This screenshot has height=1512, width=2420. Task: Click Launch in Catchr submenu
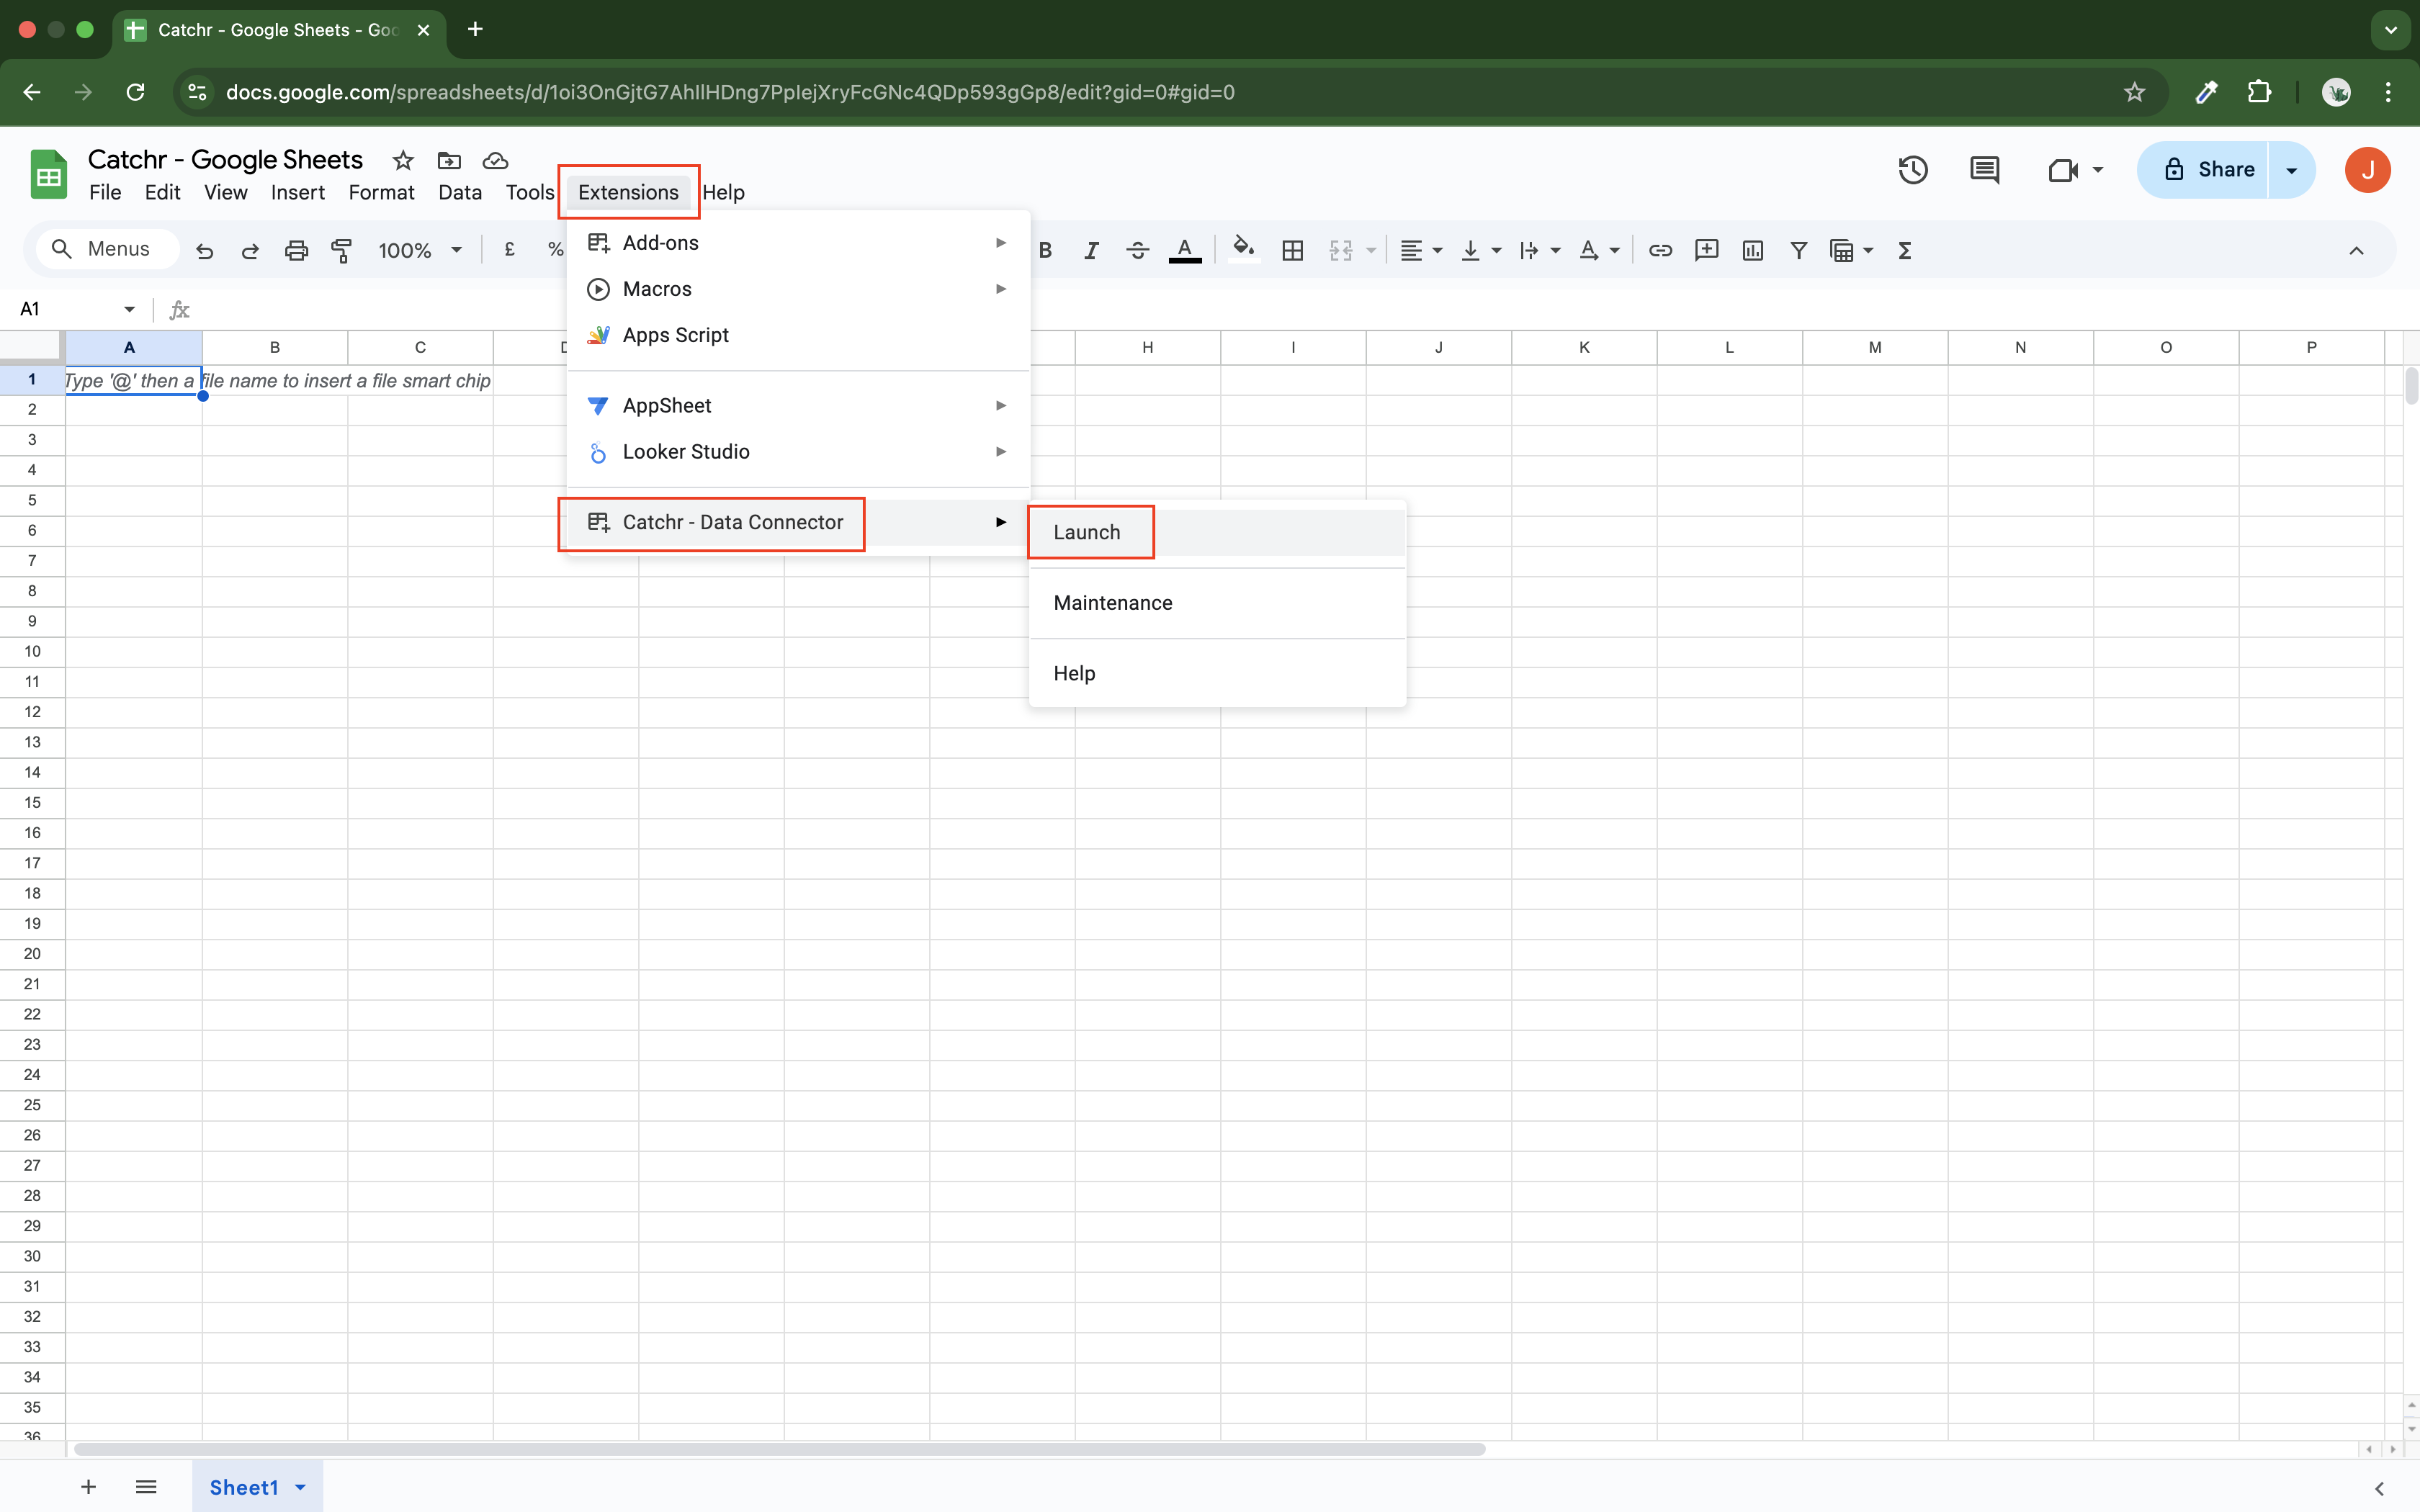pyautogui.click(x=1217, y=532)
